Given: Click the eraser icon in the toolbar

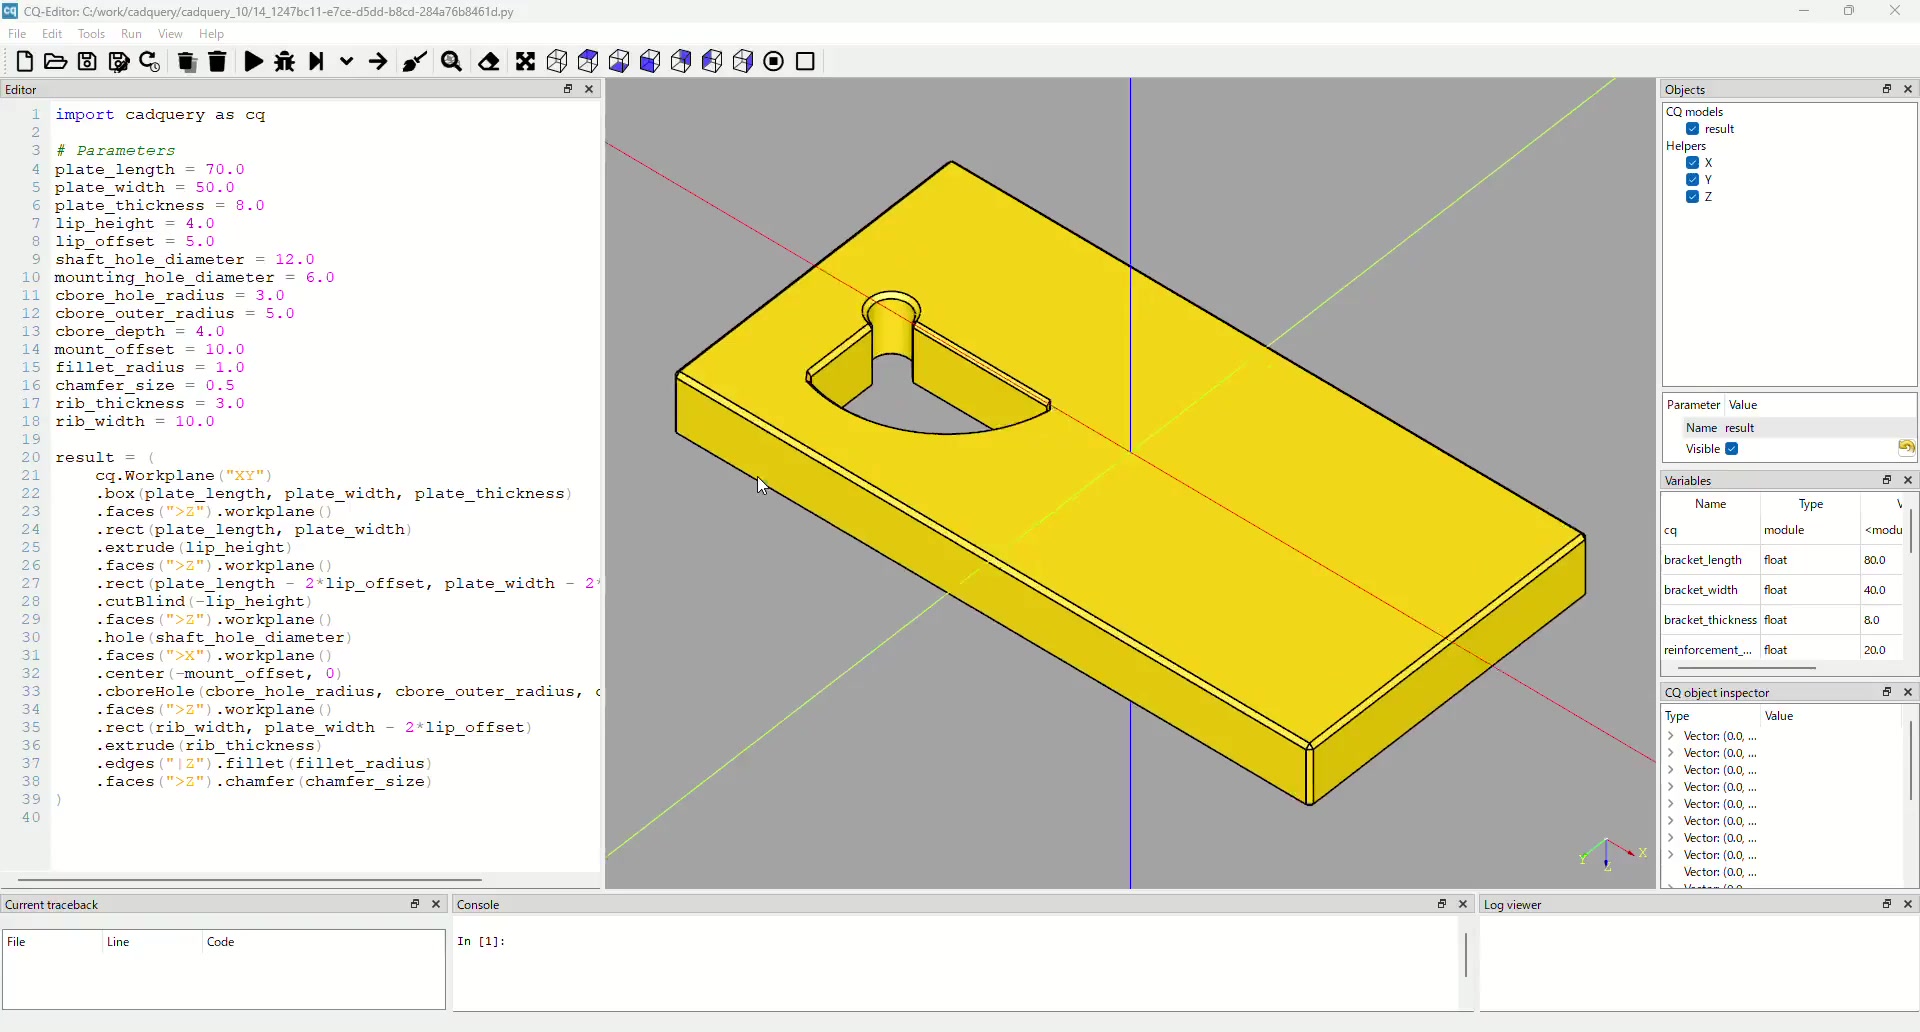Looking at the screenshot, I should click(x=489, y=62).
